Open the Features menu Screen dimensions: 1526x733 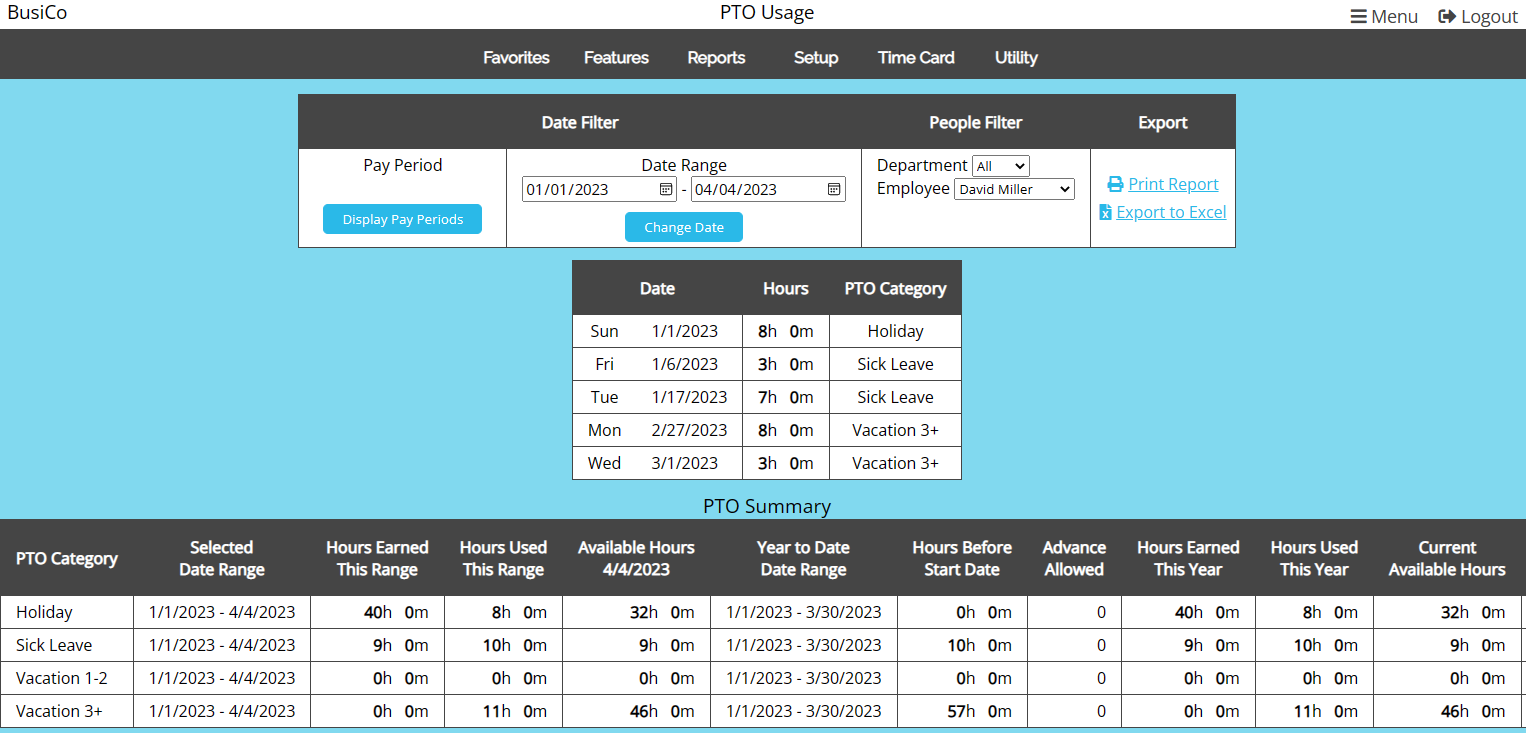616,58
